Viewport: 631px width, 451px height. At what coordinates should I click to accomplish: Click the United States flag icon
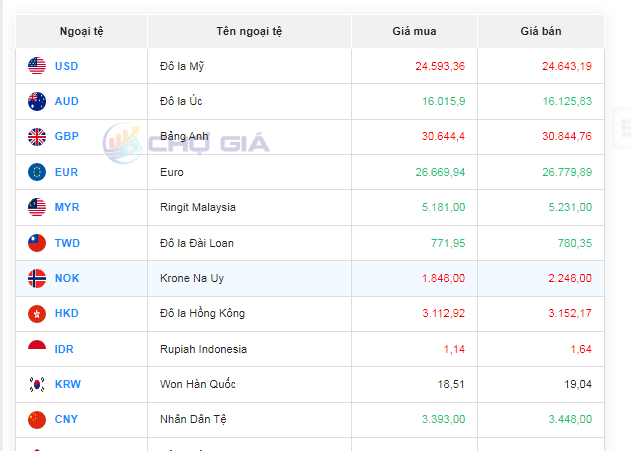(x=37, y=66)
